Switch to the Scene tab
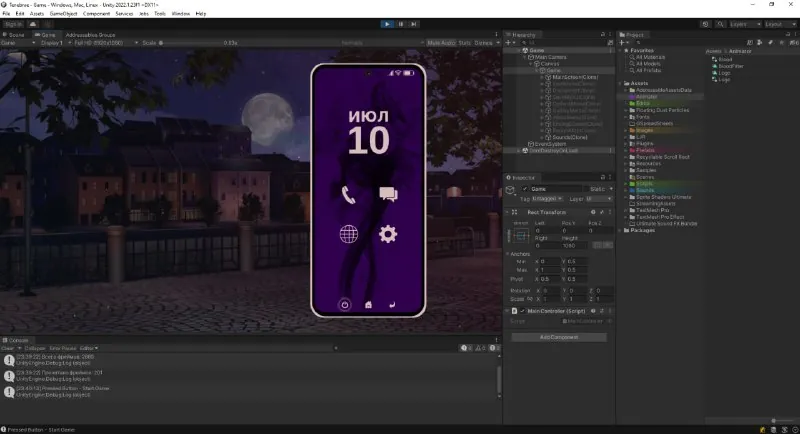800x434 pixels. [14, 35]
